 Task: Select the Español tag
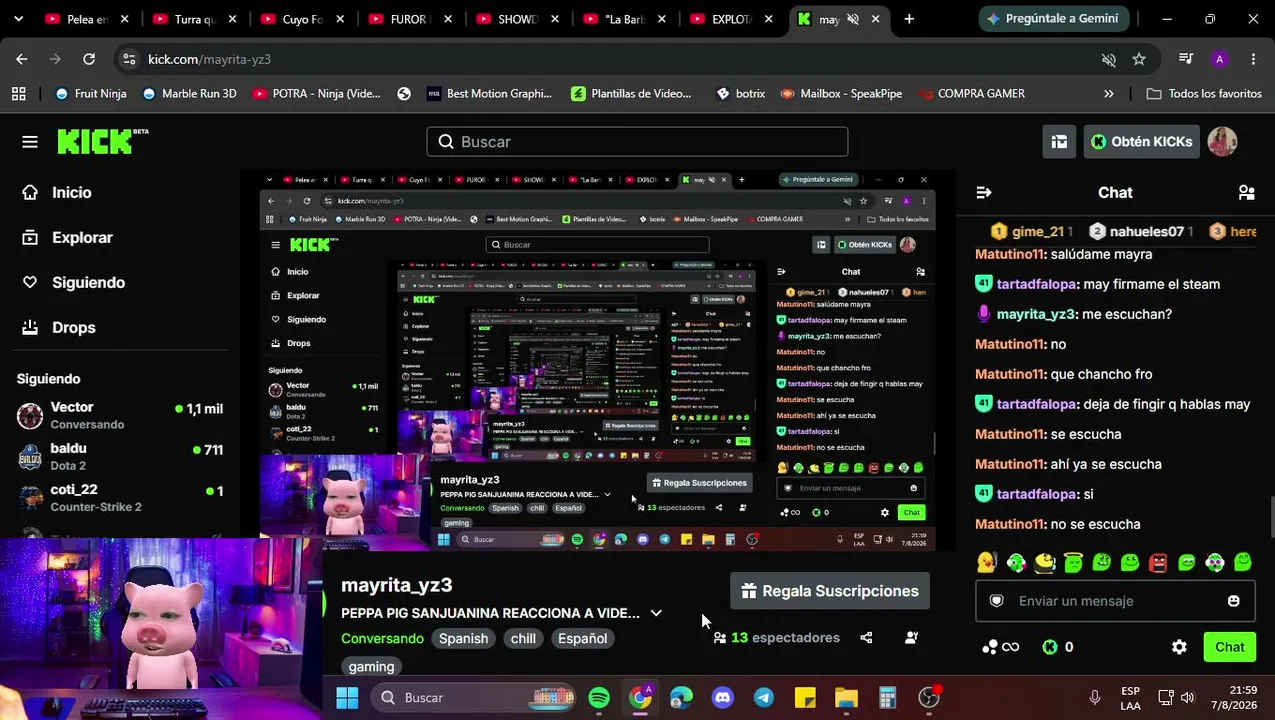click(x=582, y=638)
